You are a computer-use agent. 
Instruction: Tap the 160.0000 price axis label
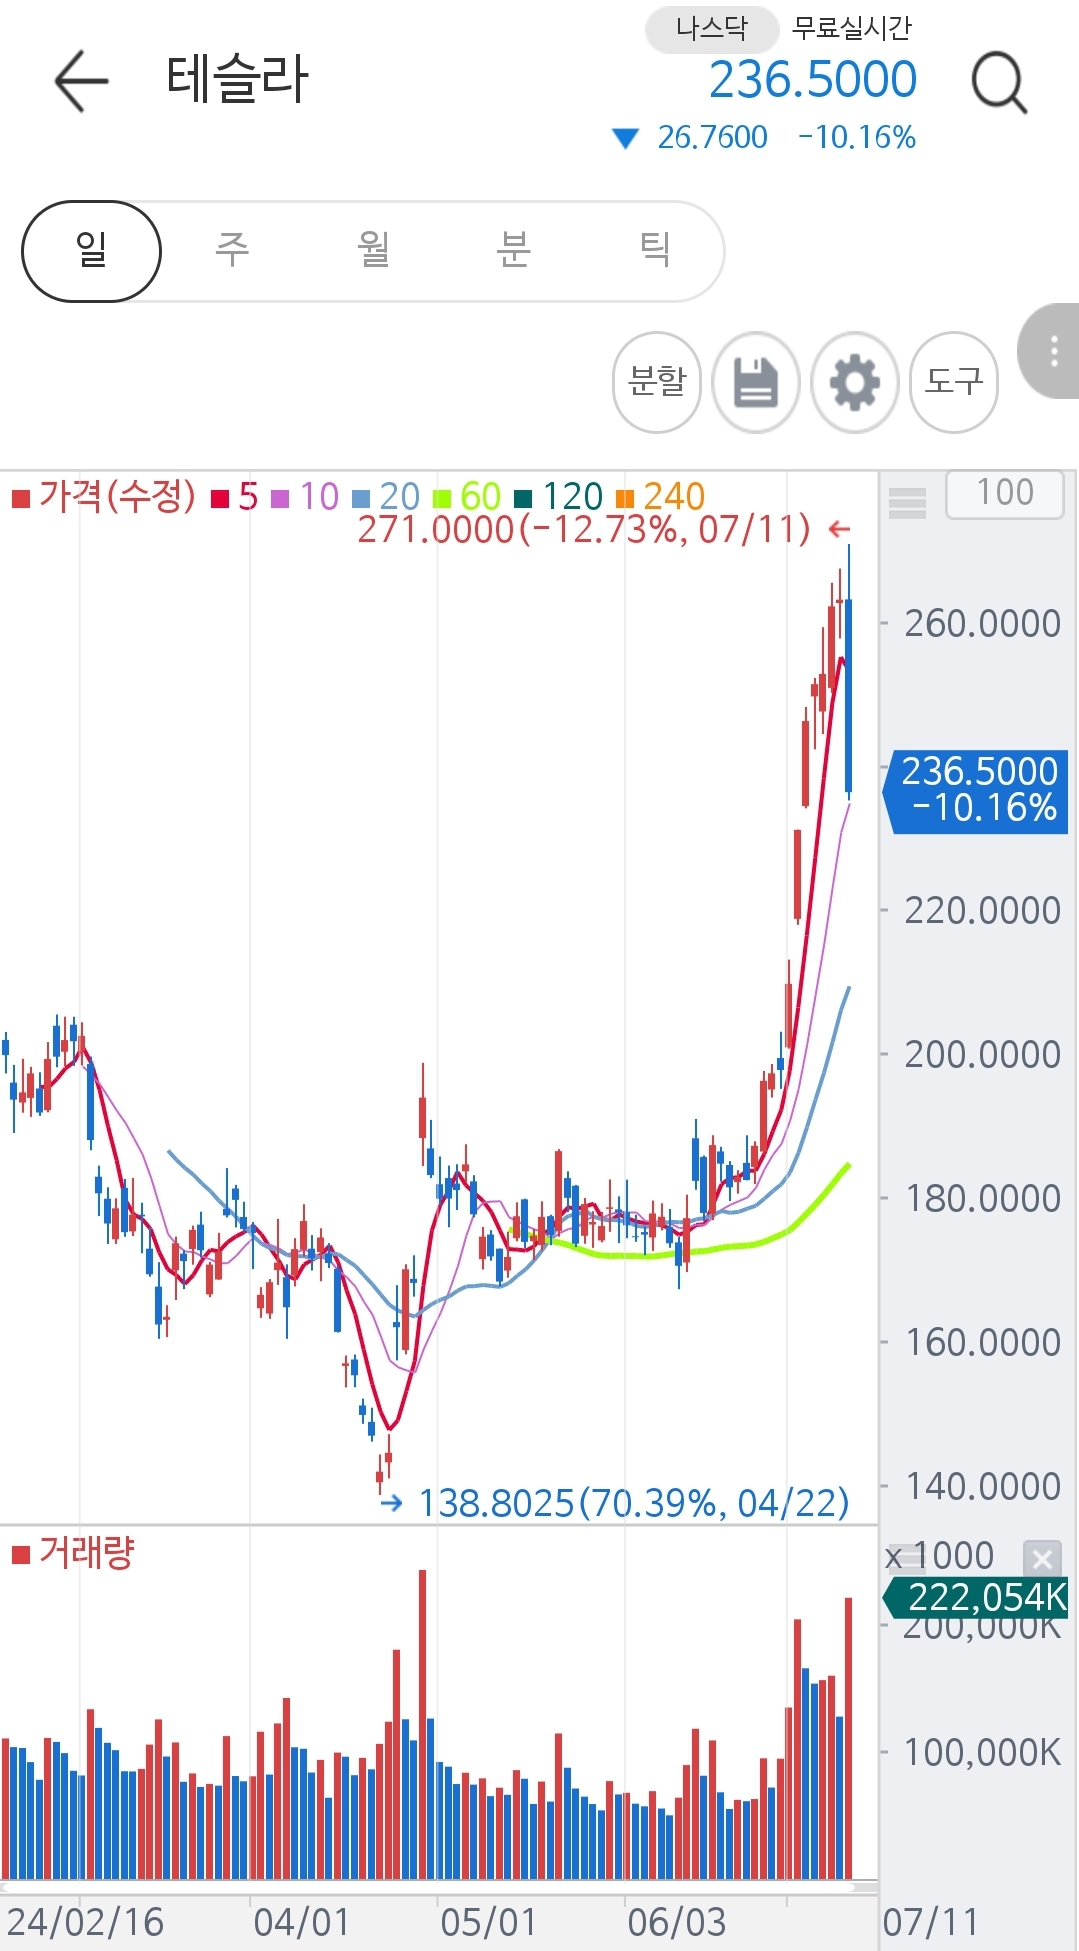(x=982, y=1343)
